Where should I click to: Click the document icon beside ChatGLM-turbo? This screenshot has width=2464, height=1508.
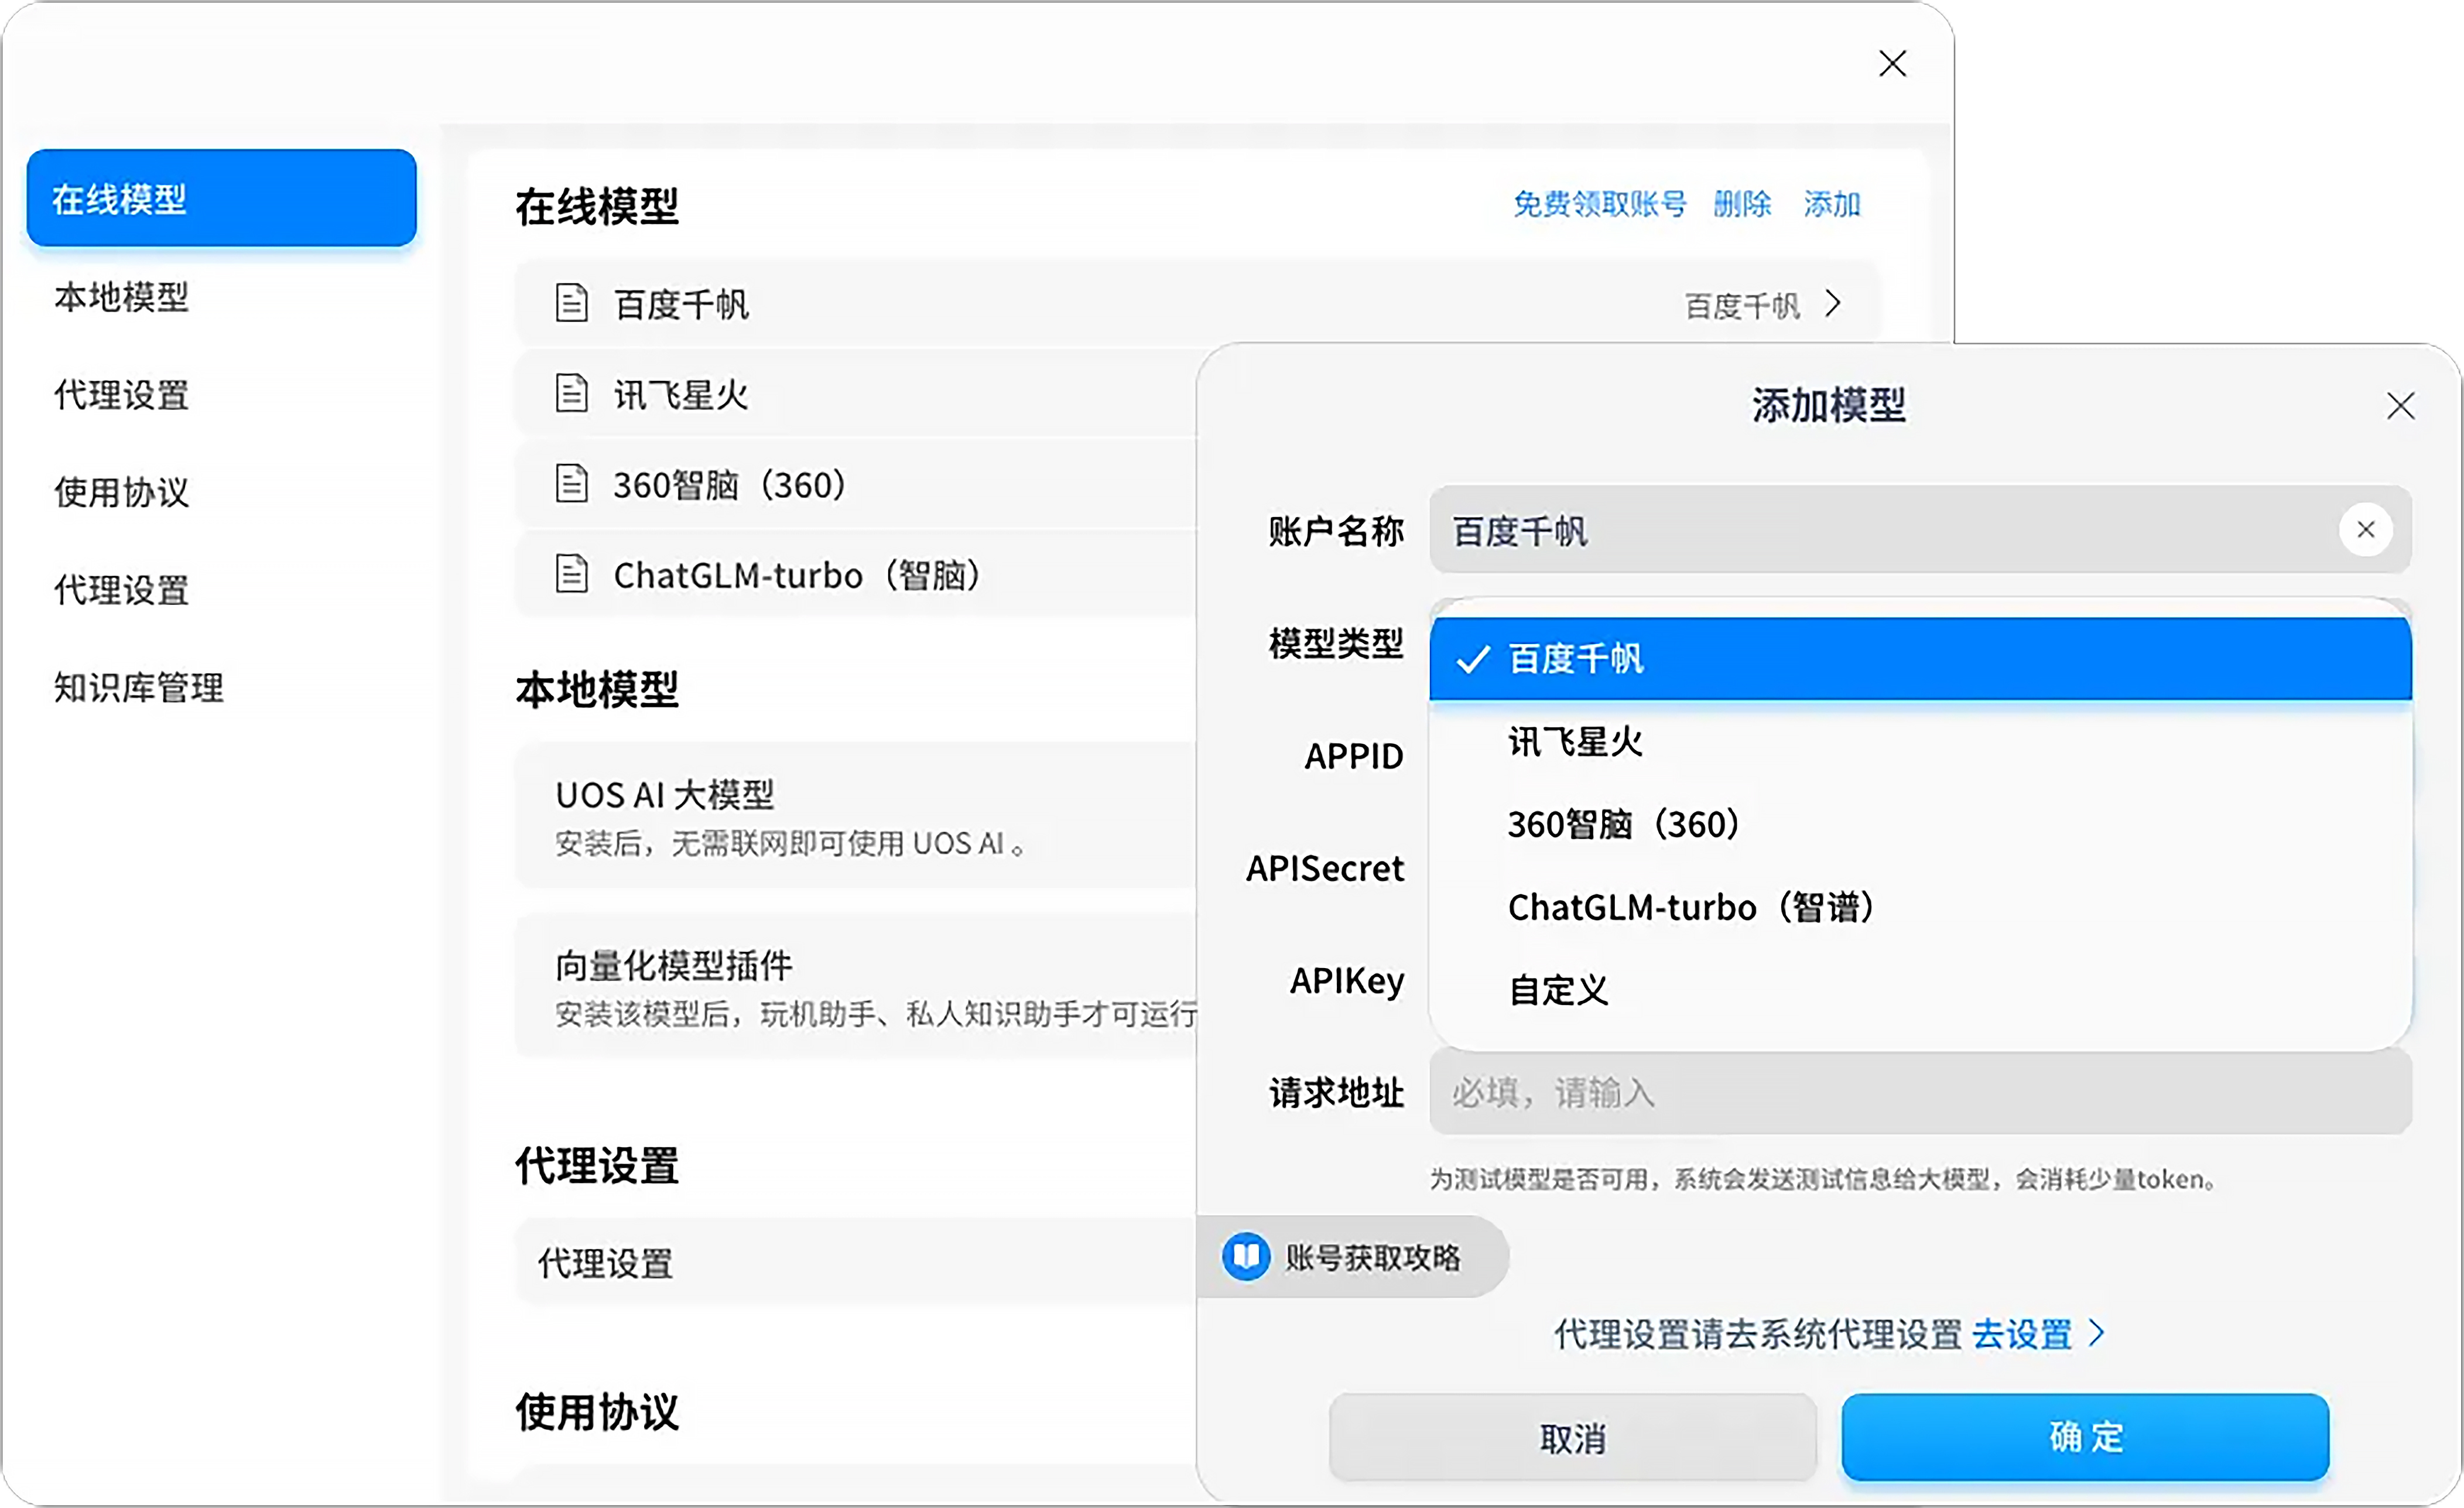tap(571, 573)
